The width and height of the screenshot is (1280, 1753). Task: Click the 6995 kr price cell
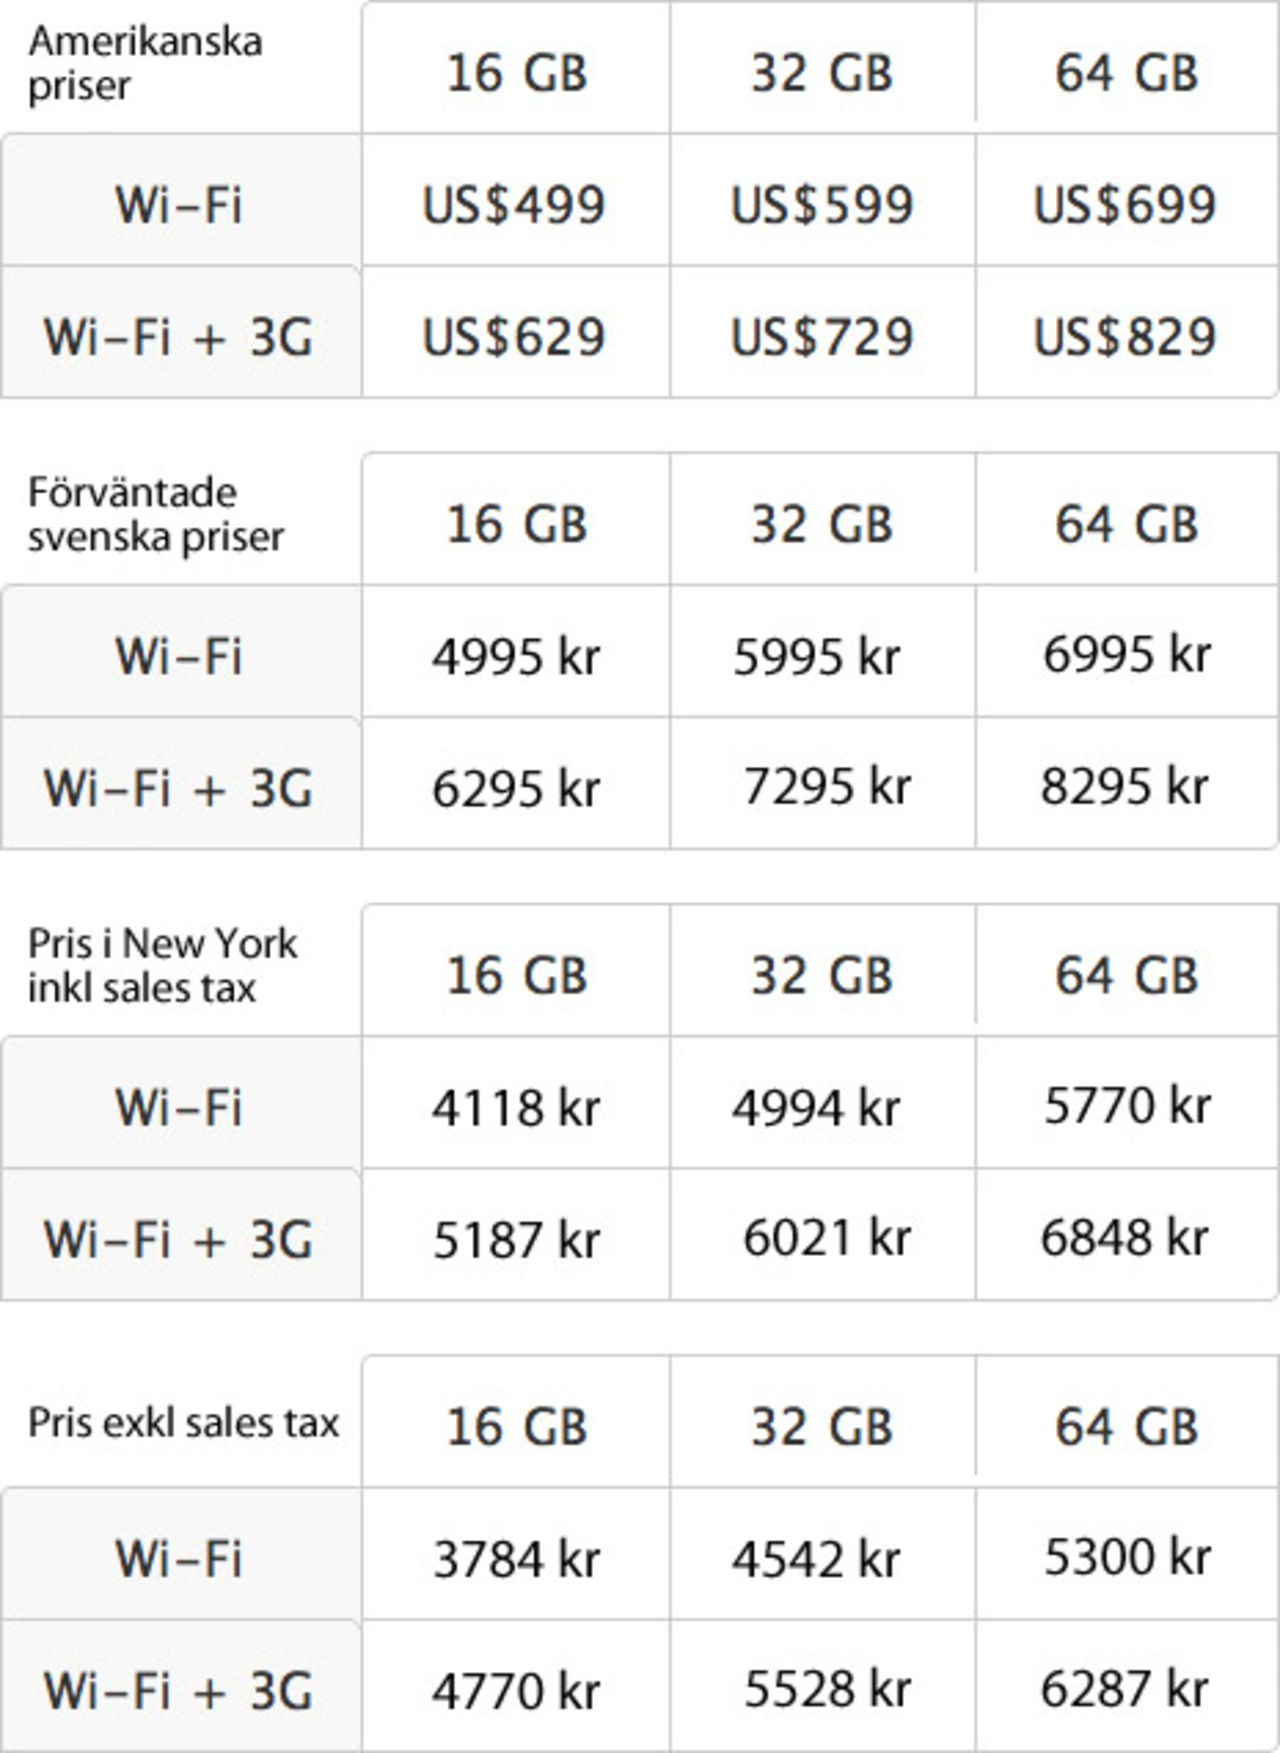[x=1127, y=655]
